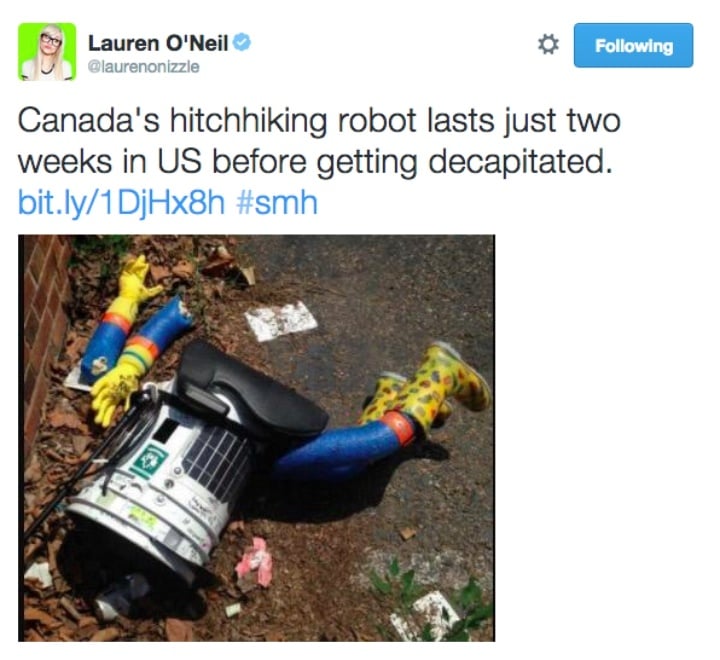
Task: Toggle the Following button
Action: click(633, 45)
